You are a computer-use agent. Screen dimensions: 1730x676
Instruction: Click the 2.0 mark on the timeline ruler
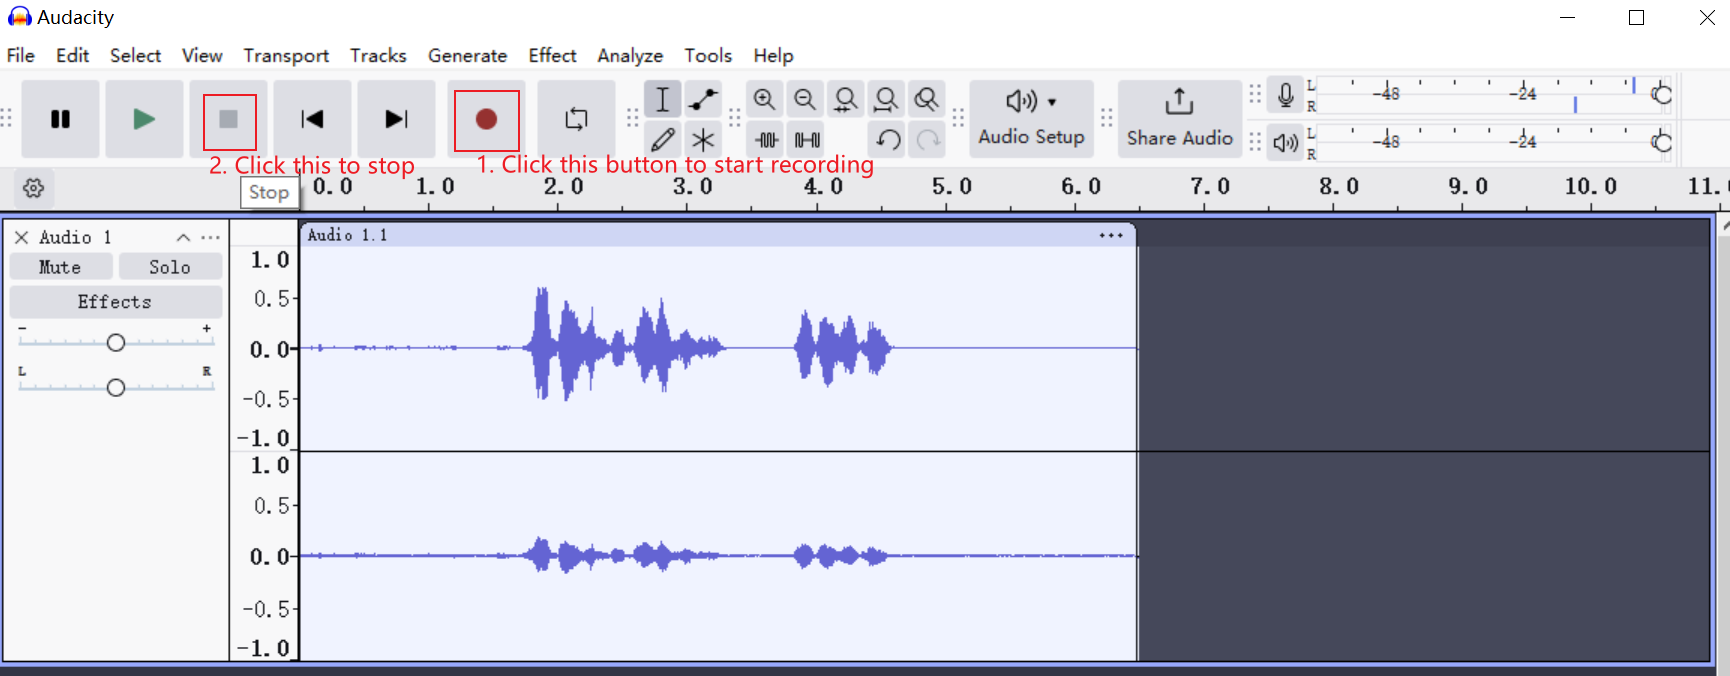click(564, 187)
